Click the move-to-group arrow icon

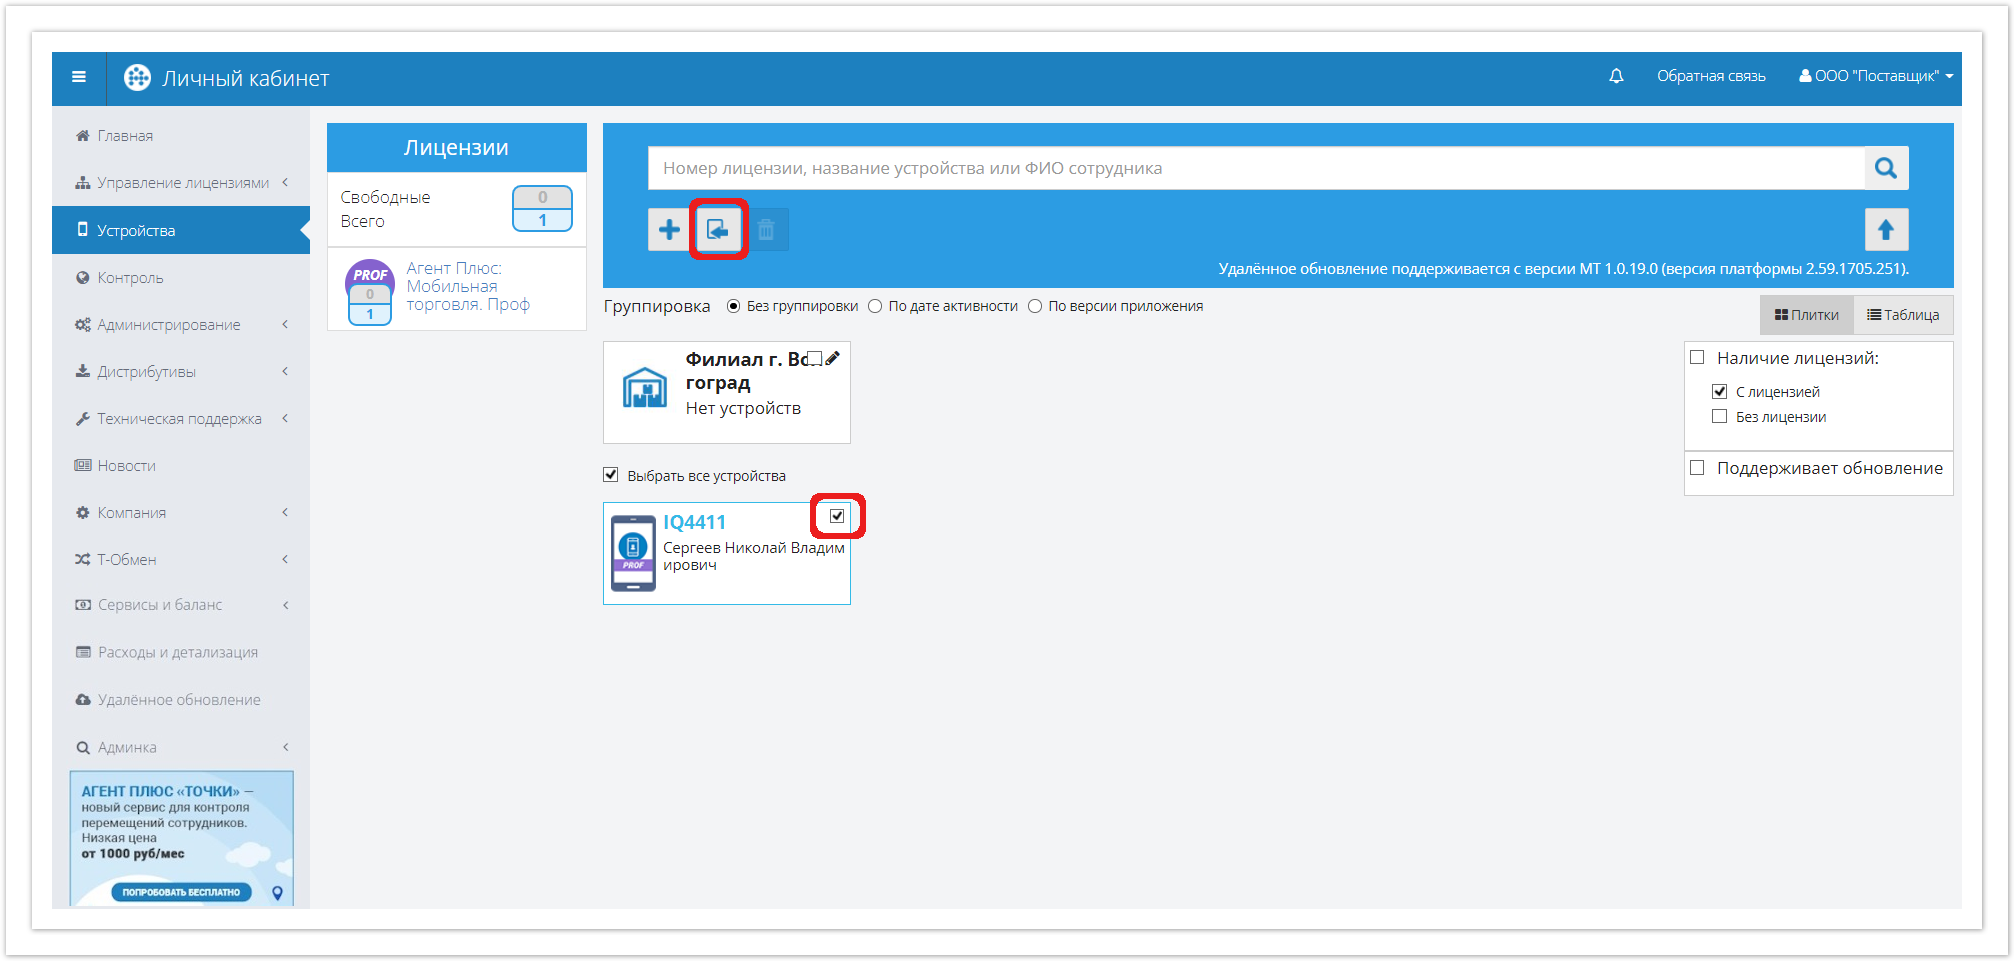coord(718,230)
